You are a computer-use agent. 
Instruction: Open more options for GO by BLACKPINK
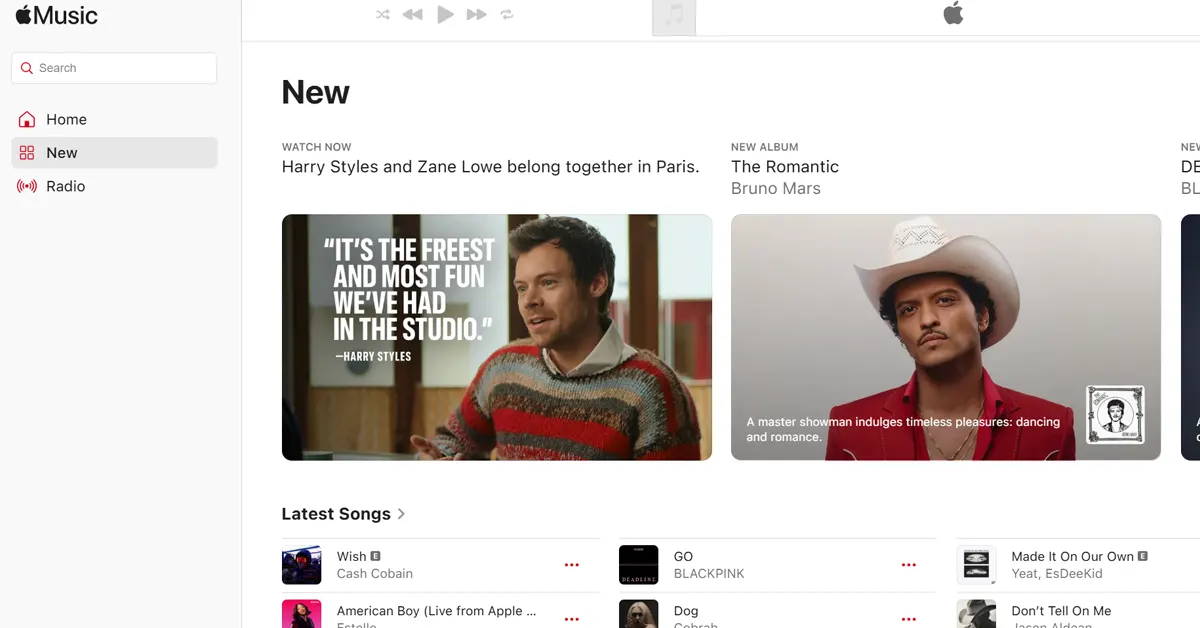pos(908,565)
